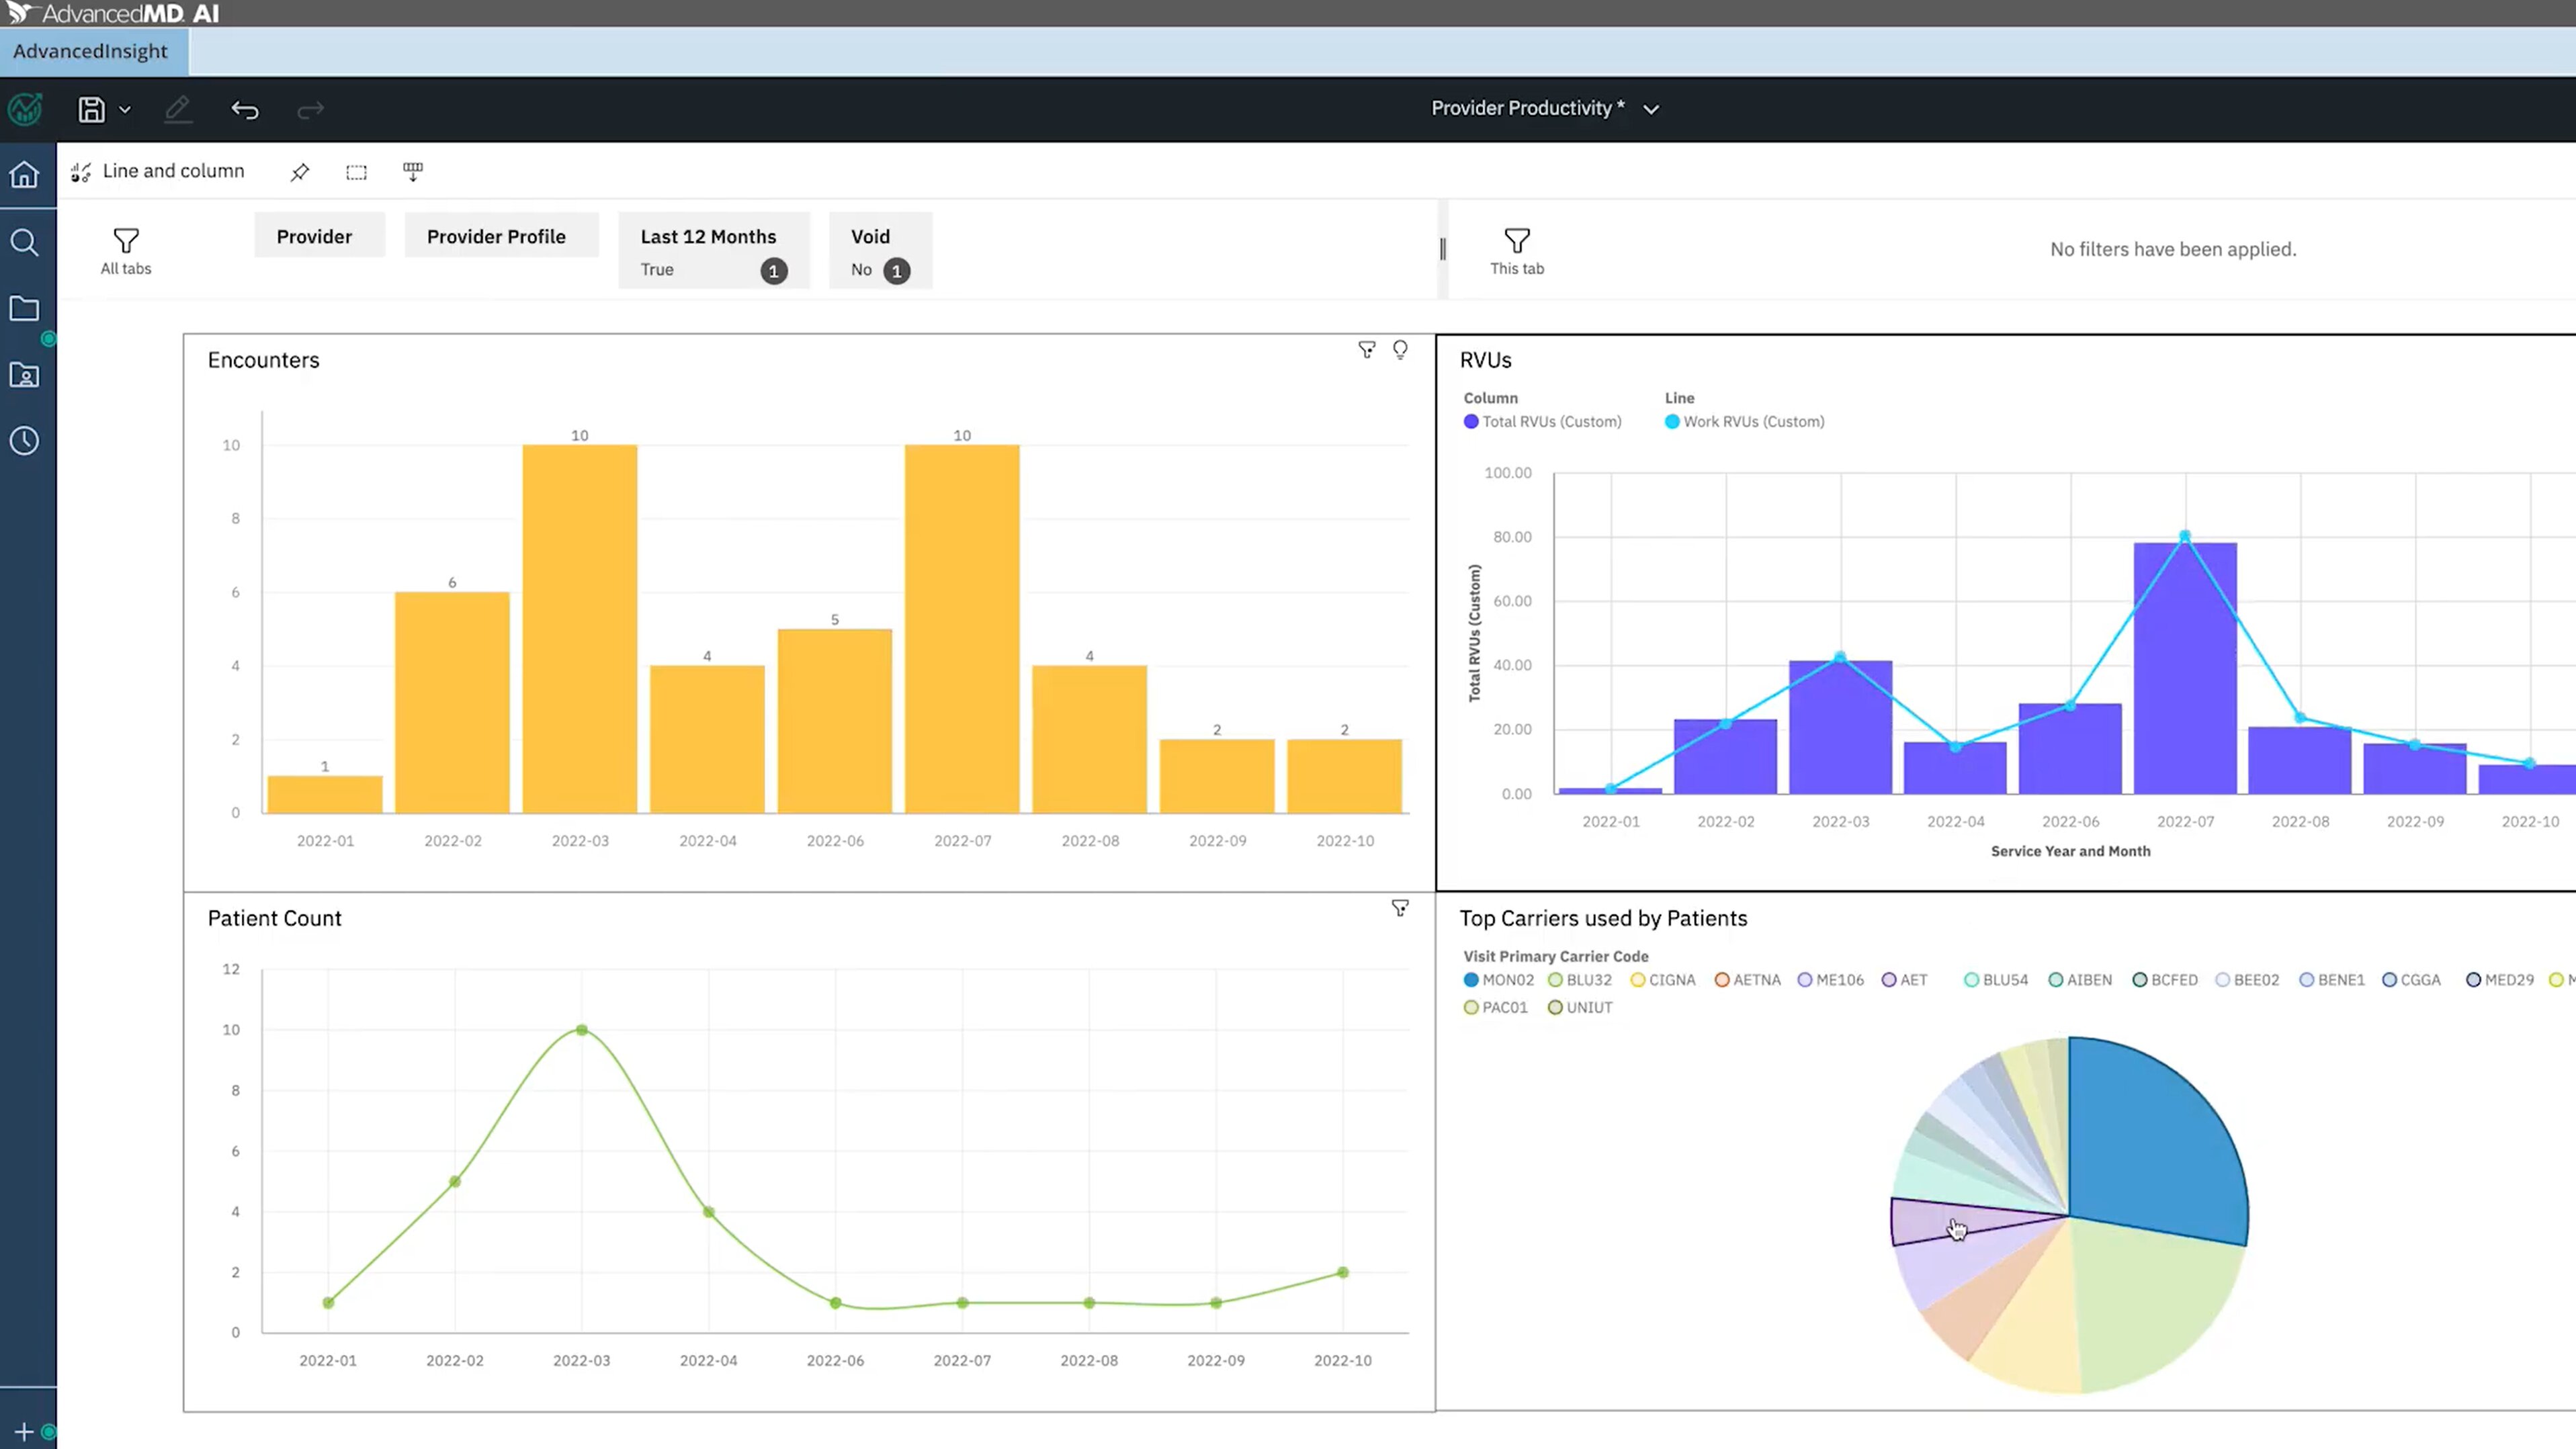Open the Home icon in sidebar
This screenshot has width=2576, height=1449.
pos(24,175)
